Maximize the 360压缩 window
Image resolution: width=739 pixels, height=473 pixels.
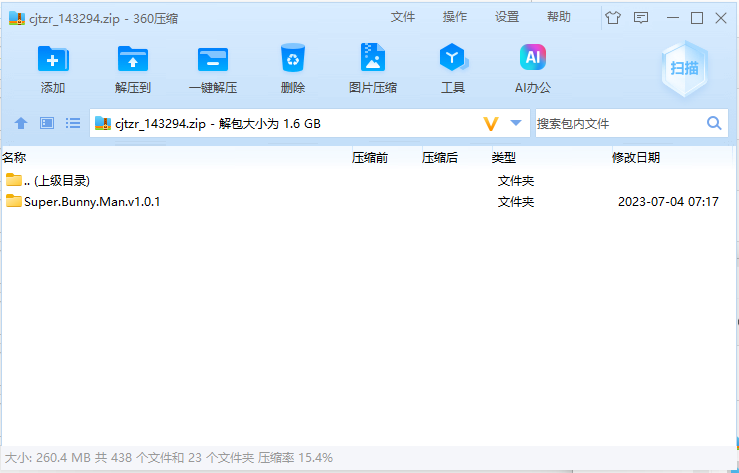(x=697, y=18)
